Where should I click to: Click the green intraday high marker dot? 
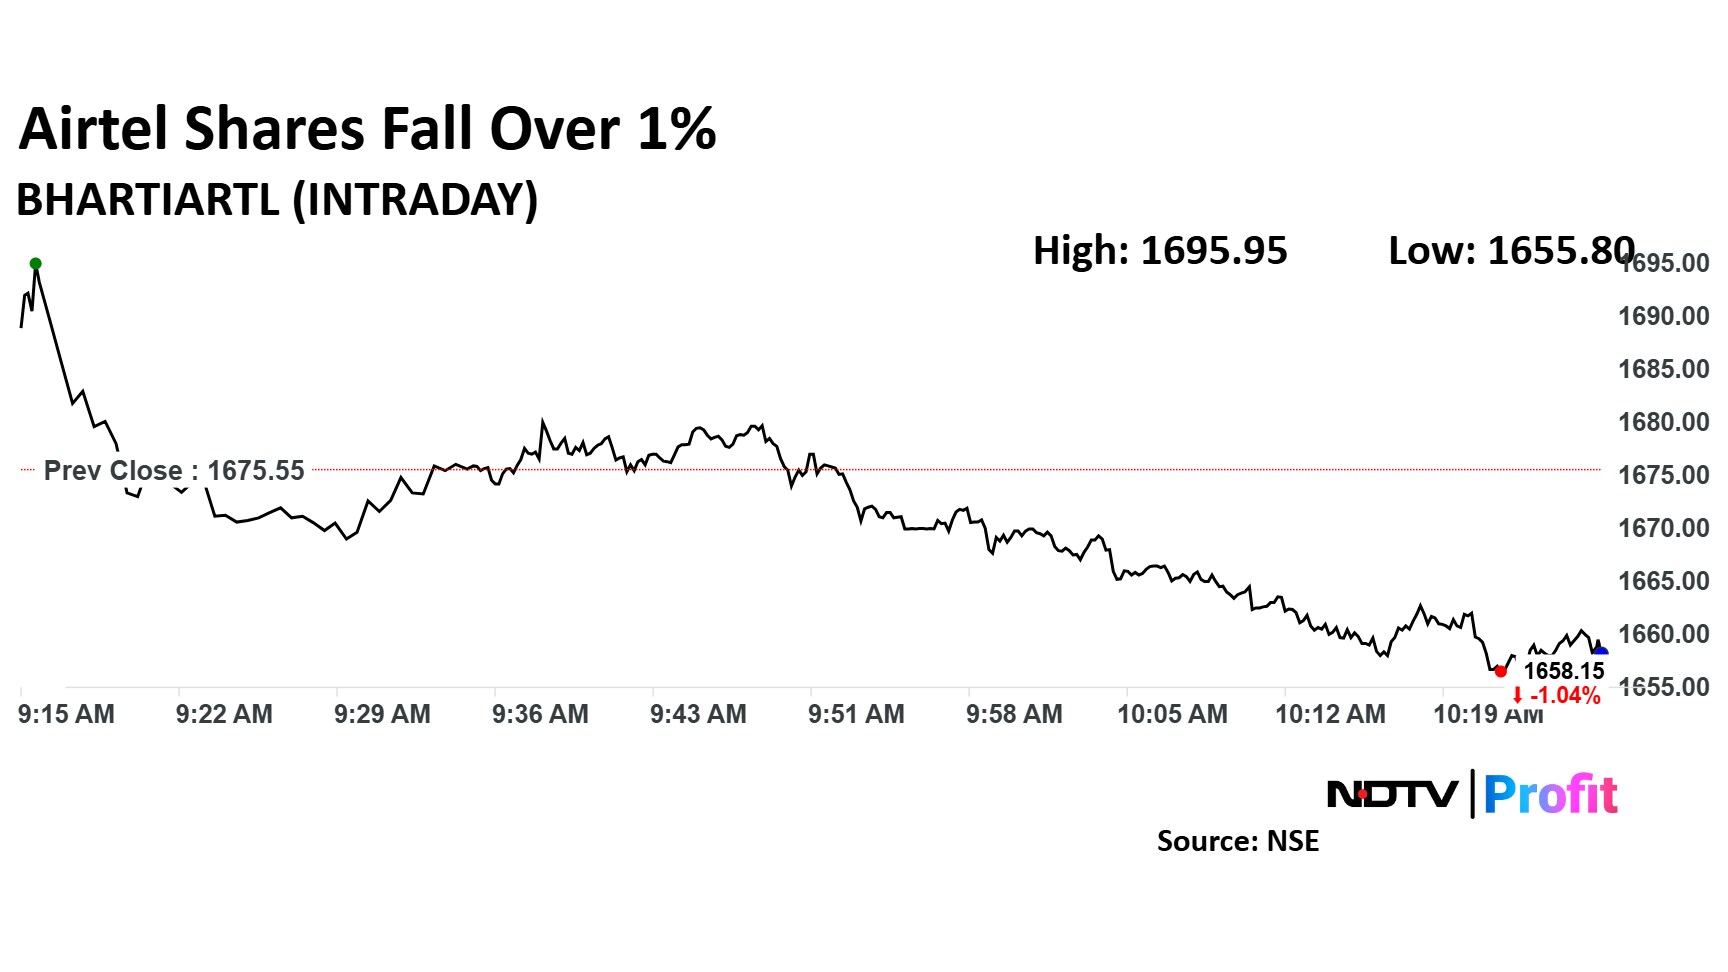35,264
